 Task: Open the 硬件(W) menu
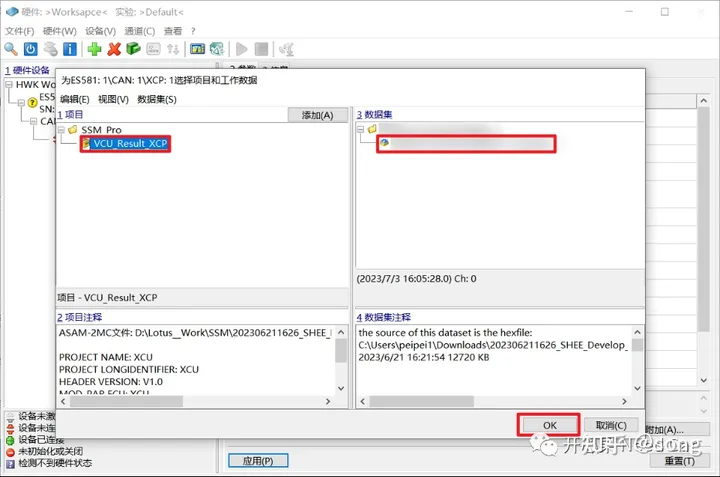click(x=60, y=31)
